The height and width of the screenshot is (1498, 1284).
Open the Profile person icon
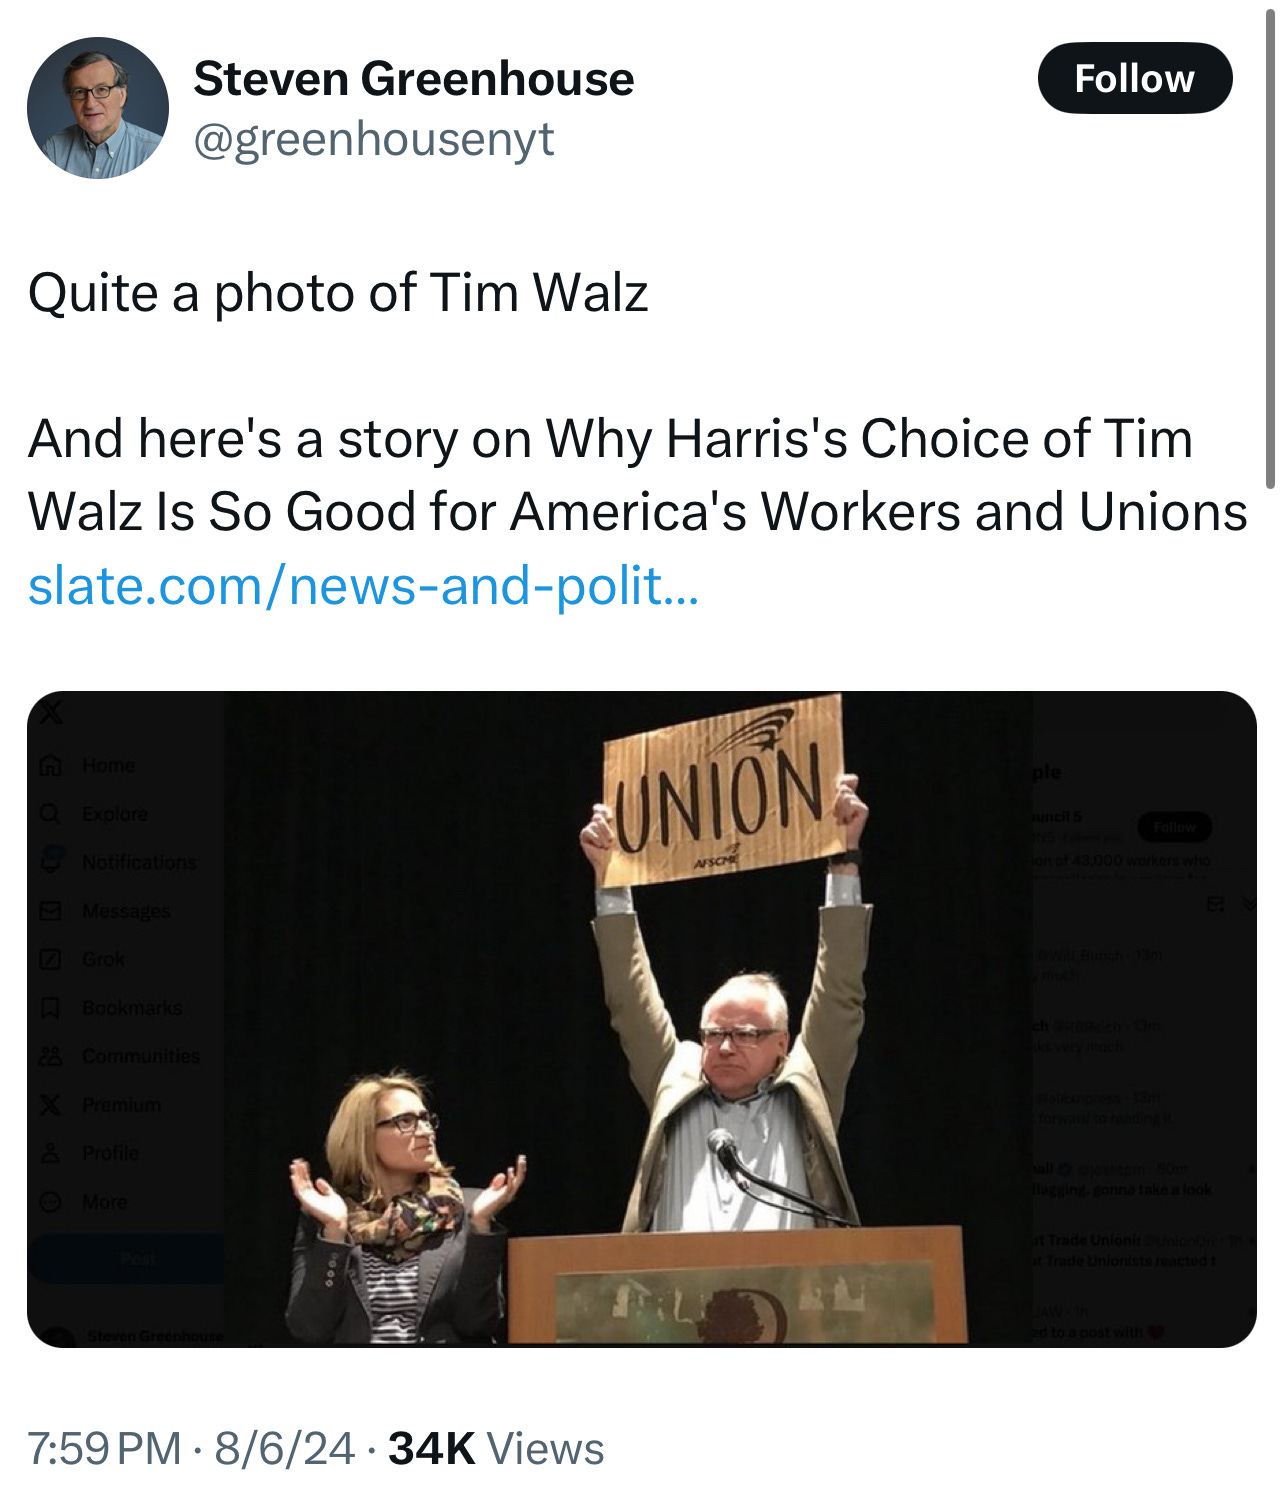pyautogui.click(x=50, y=1153)
